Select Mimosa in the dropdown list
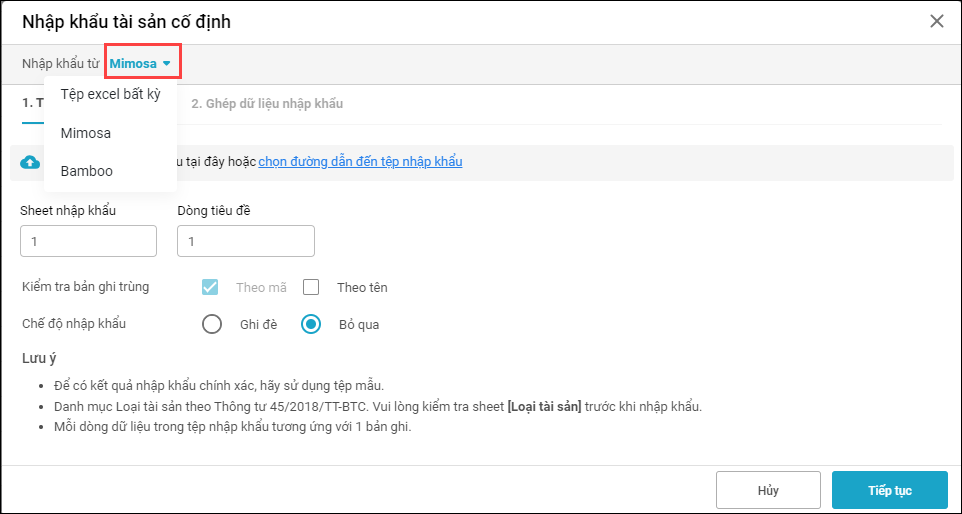 86,133
